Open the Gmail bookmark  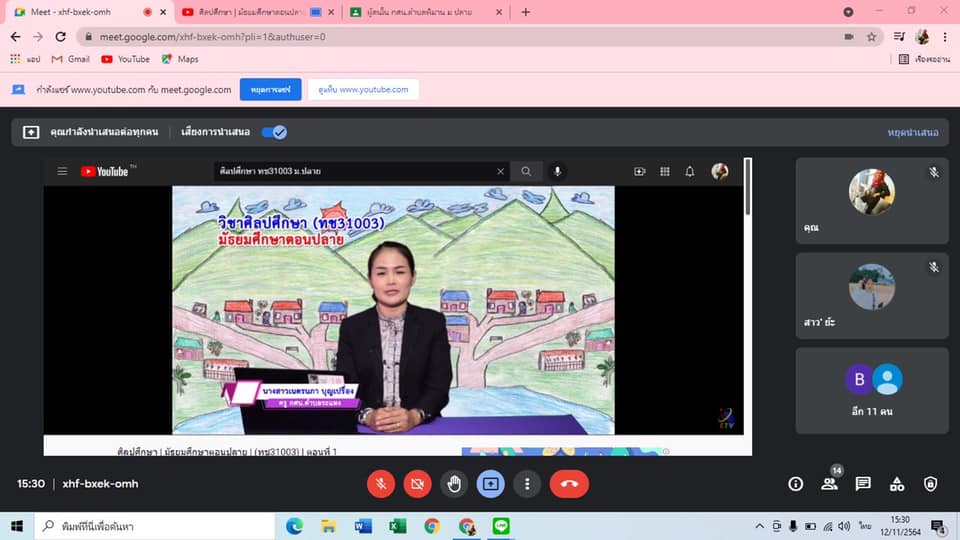tap(70, 59)
